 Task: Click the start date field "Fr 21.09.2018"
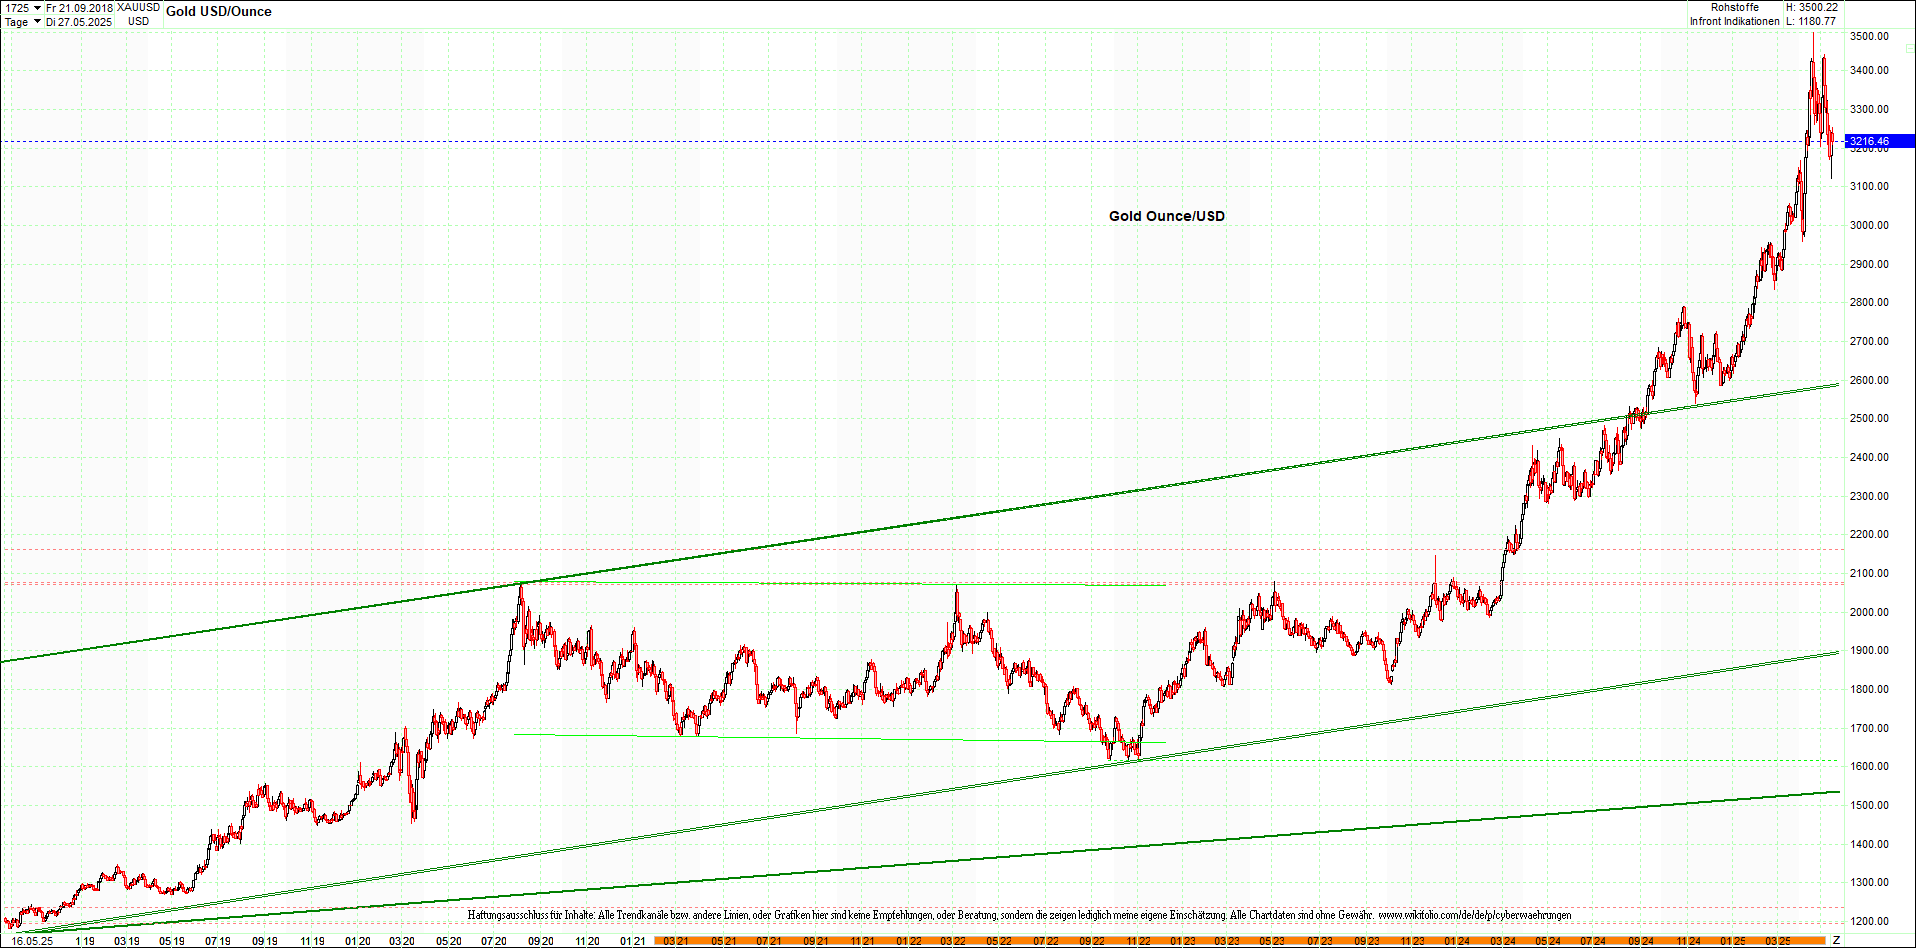[80, 6]
